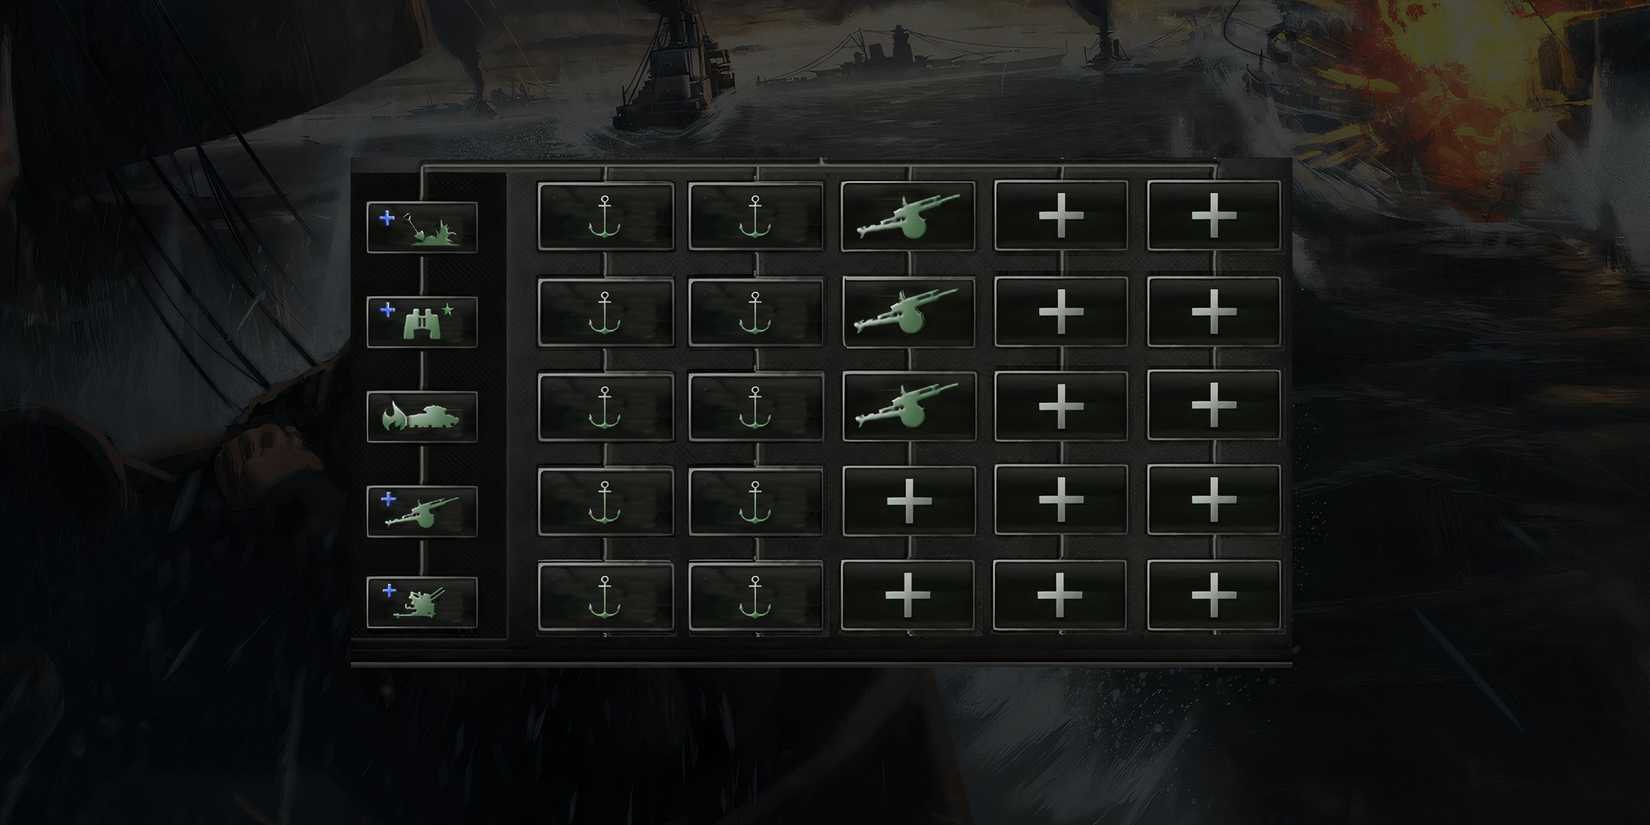
Task: Click the first anchor slot in the bottom row
Action: point(605,597)
